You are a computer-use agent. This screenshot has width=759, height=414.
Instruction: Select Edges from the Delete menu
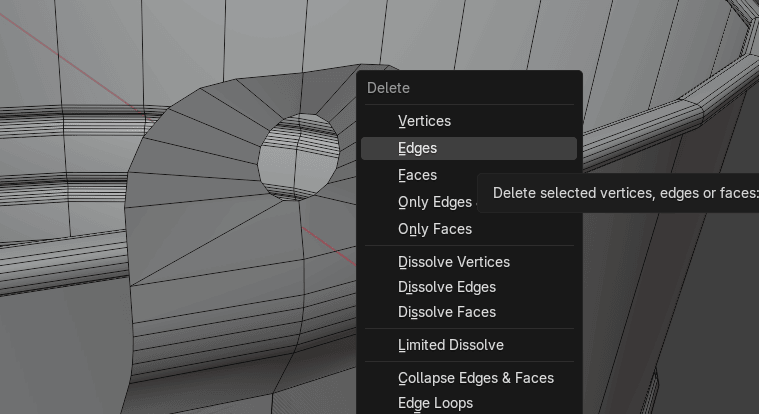click(x=417, y=148)
